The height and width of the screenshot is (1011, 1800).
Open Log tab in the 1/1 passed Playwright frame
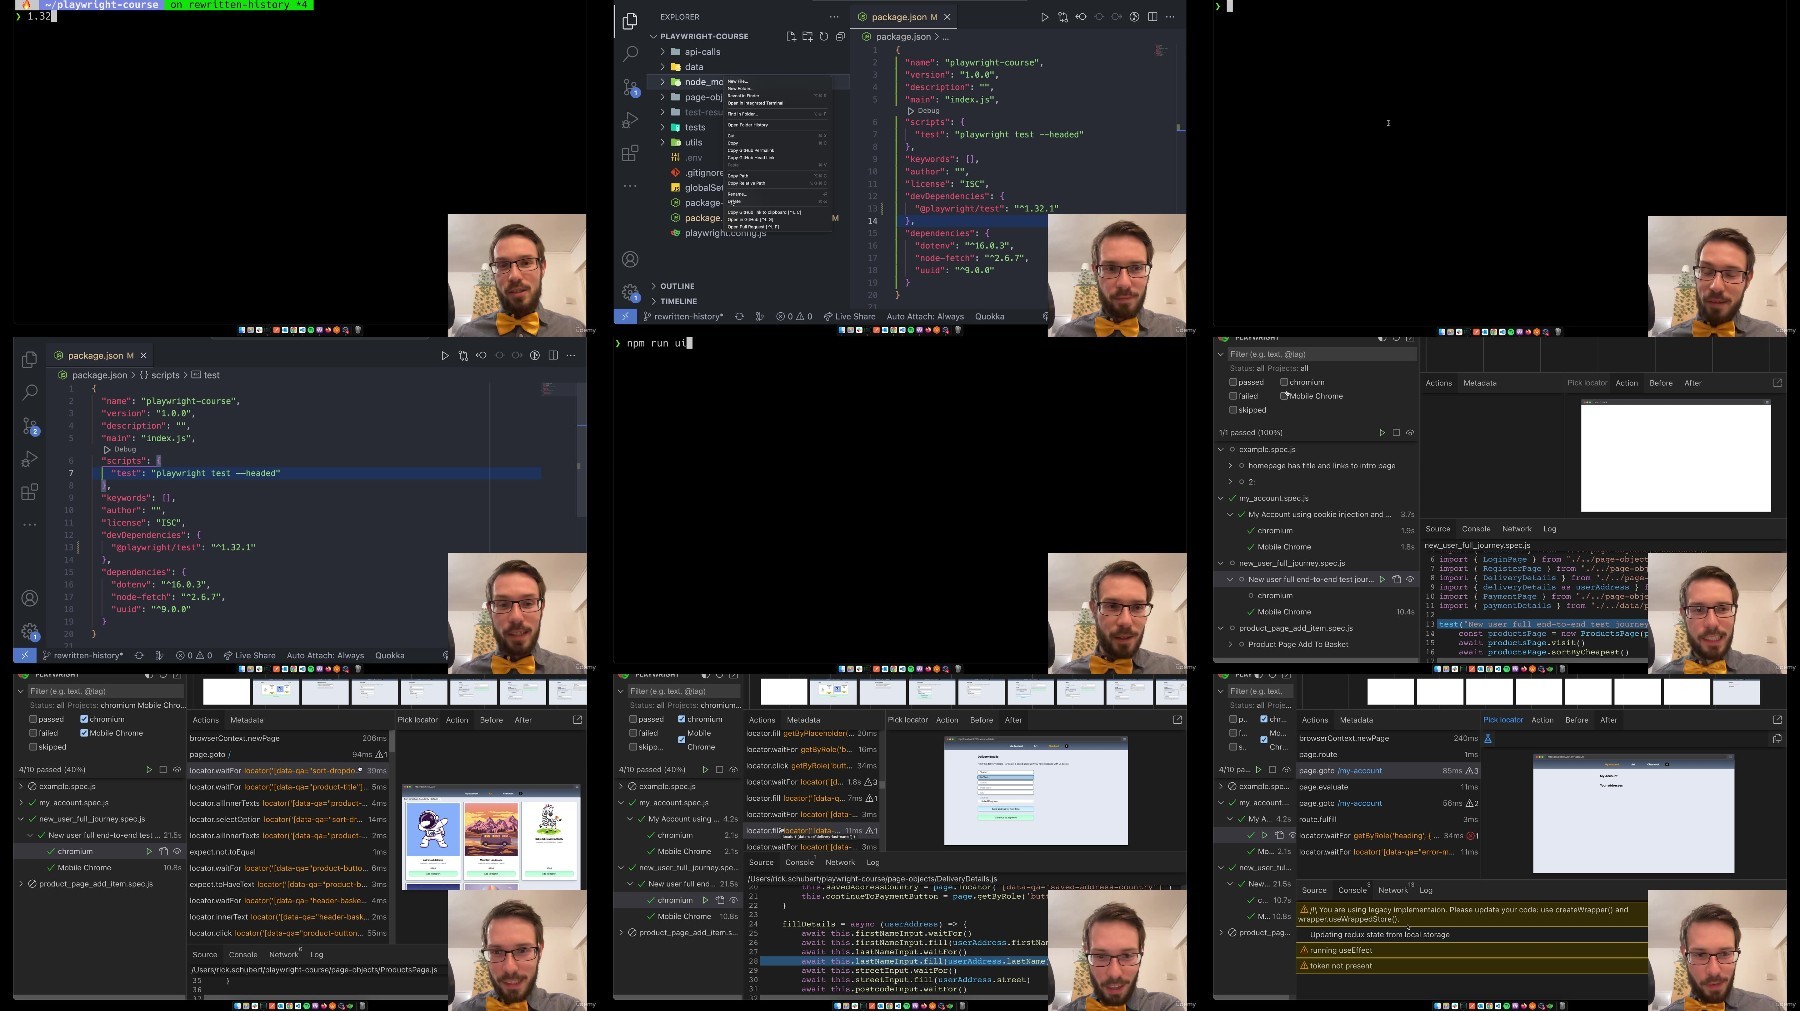[1549, 529]
